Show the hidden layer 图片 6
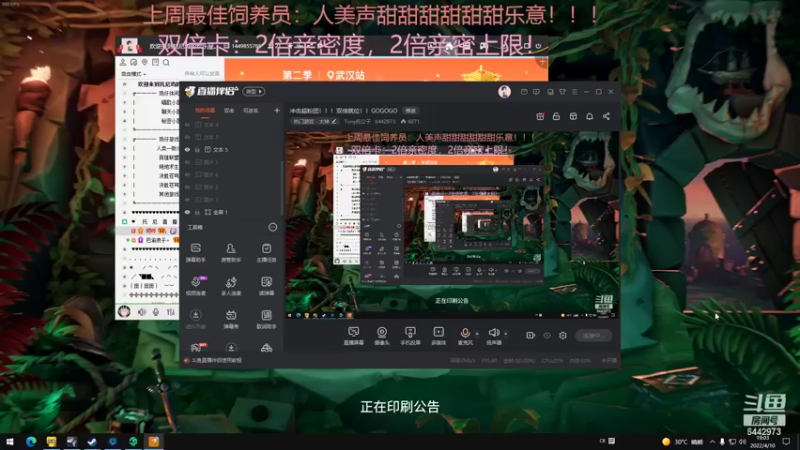The height and width of the screenshot is (450, 800). click(x=187, y=174)
